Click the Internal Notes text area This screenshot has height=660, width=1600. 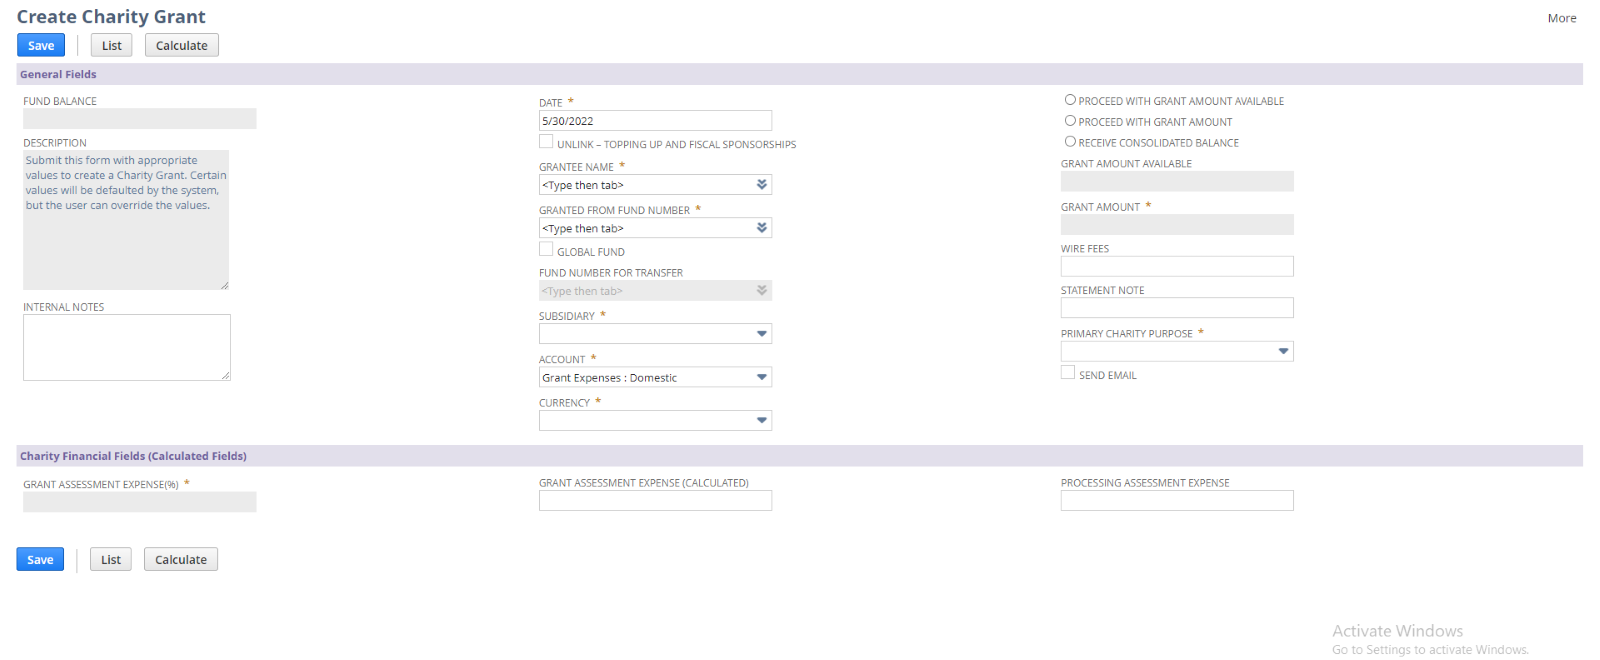[126, 347]
